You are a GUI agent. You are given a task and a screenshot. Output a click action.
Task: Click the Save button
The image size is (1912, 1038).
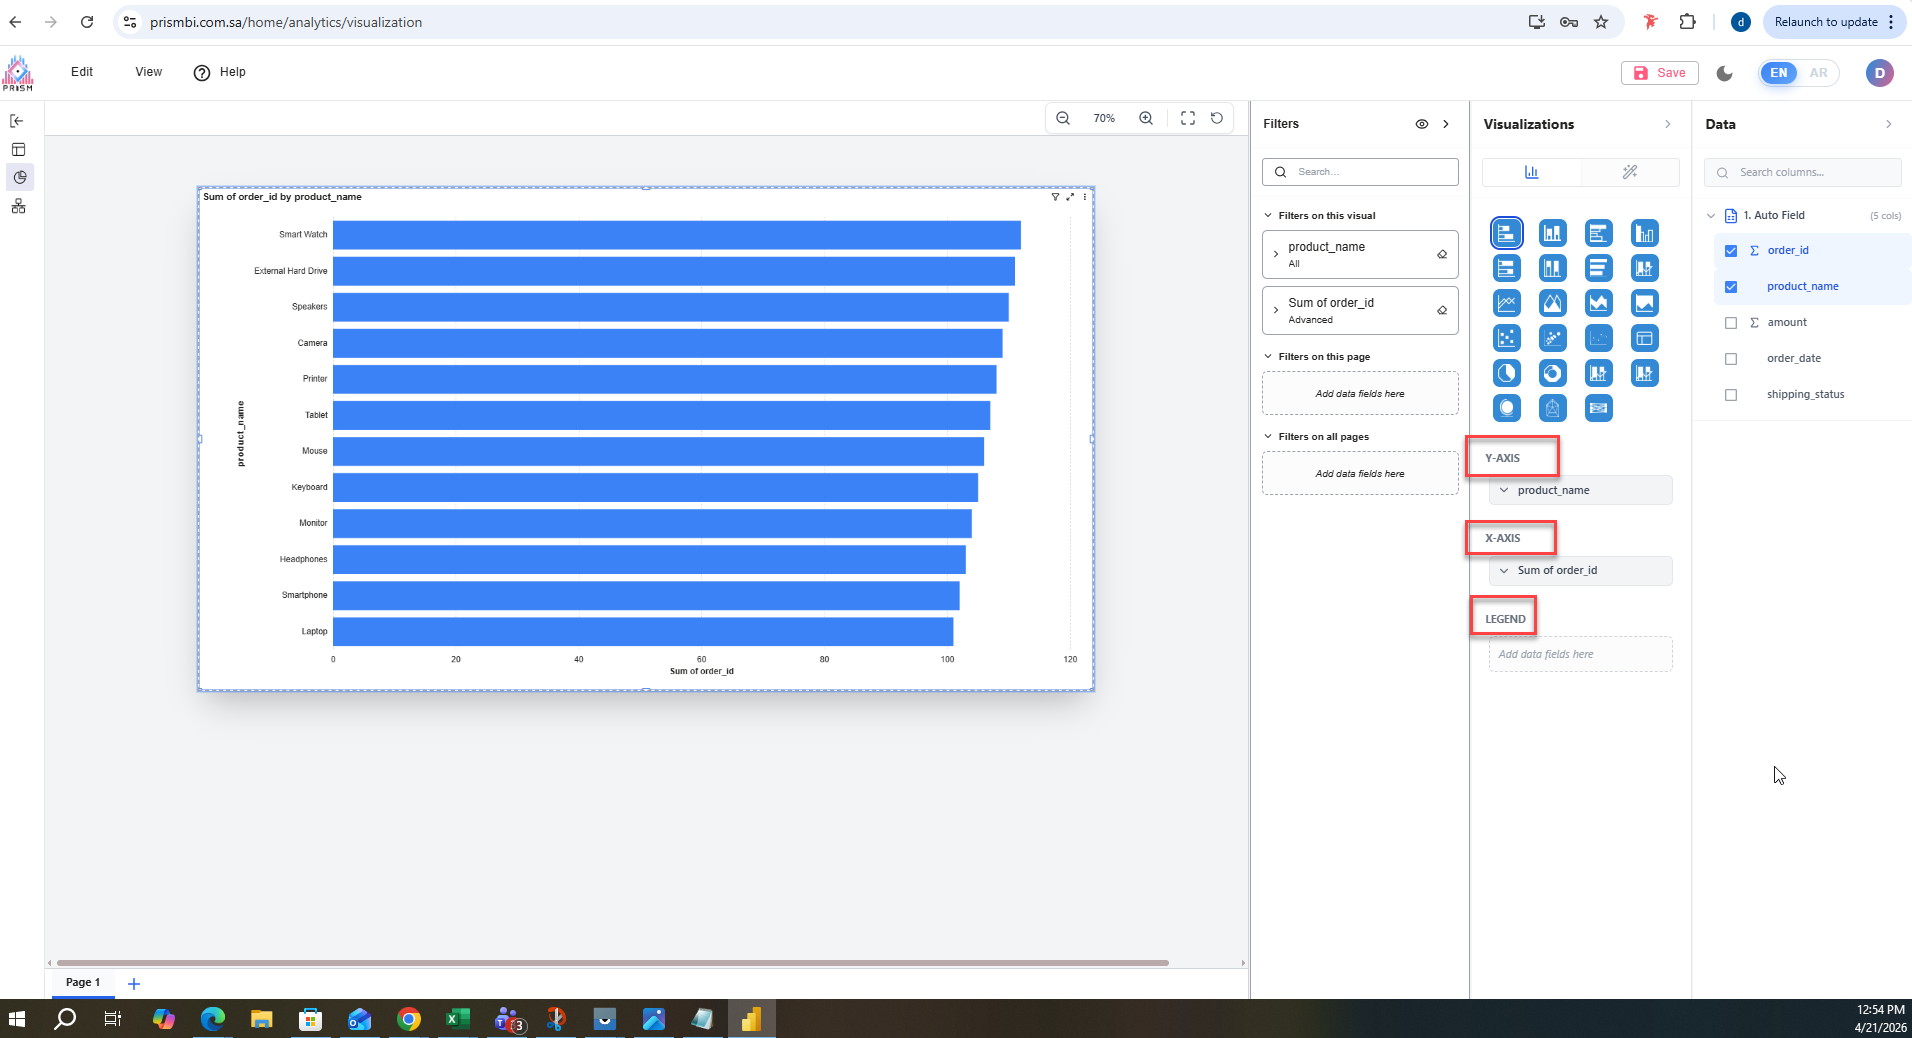pos(1659,73)
